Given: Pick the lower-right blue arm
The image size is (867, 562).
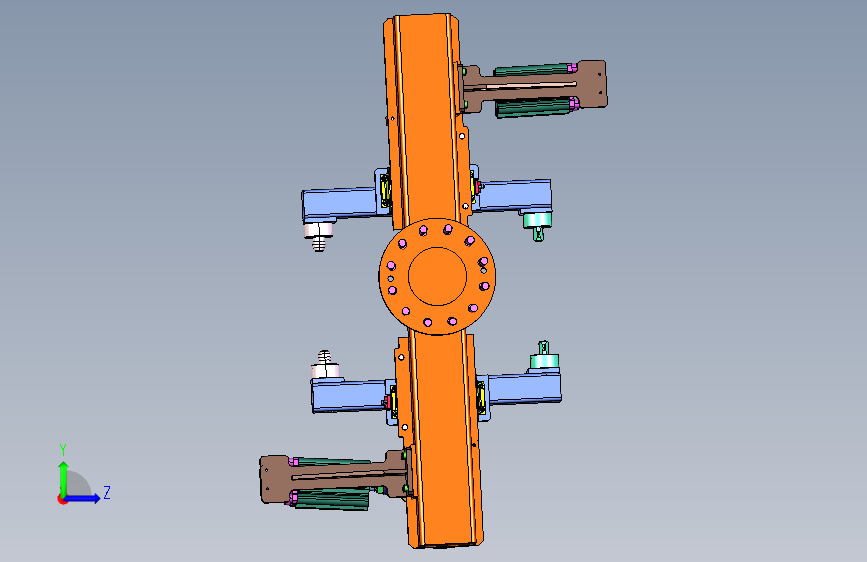Looking at the screenshot, I should 524,388.
